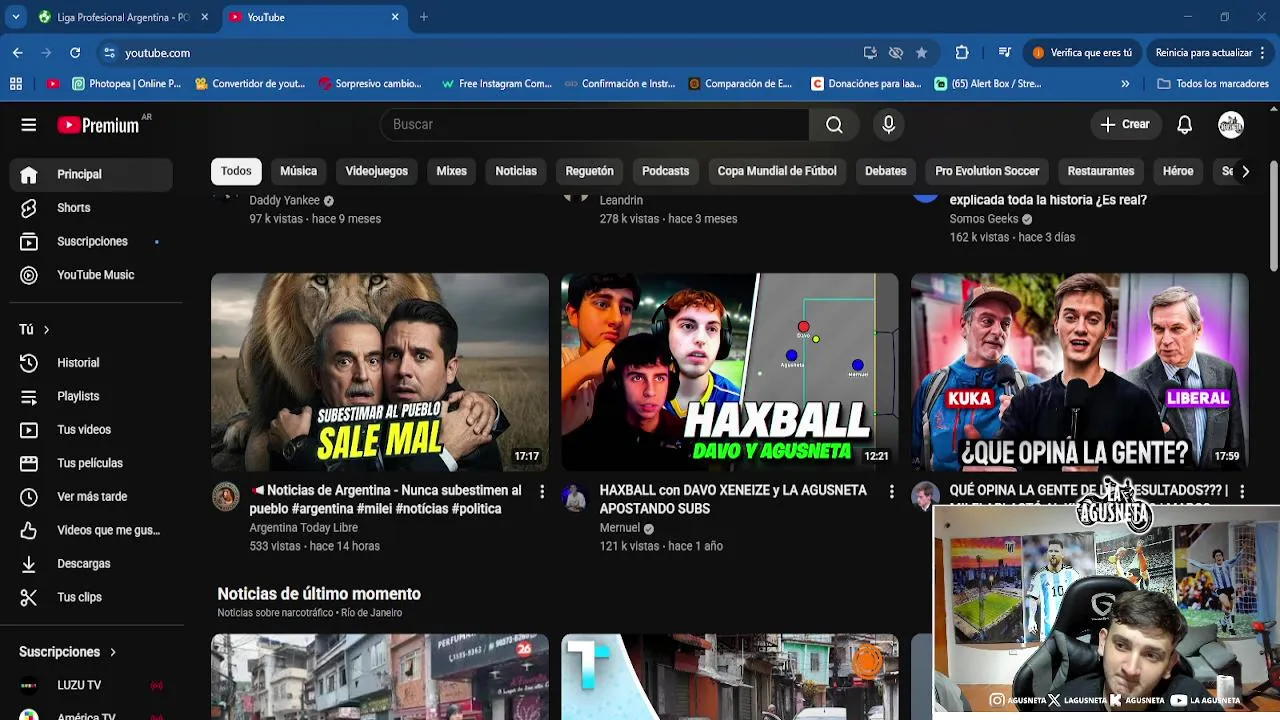The height and width of the screenshot is (720, 1280).
Task: Open the notifications bell
Action: (1184, 125)
